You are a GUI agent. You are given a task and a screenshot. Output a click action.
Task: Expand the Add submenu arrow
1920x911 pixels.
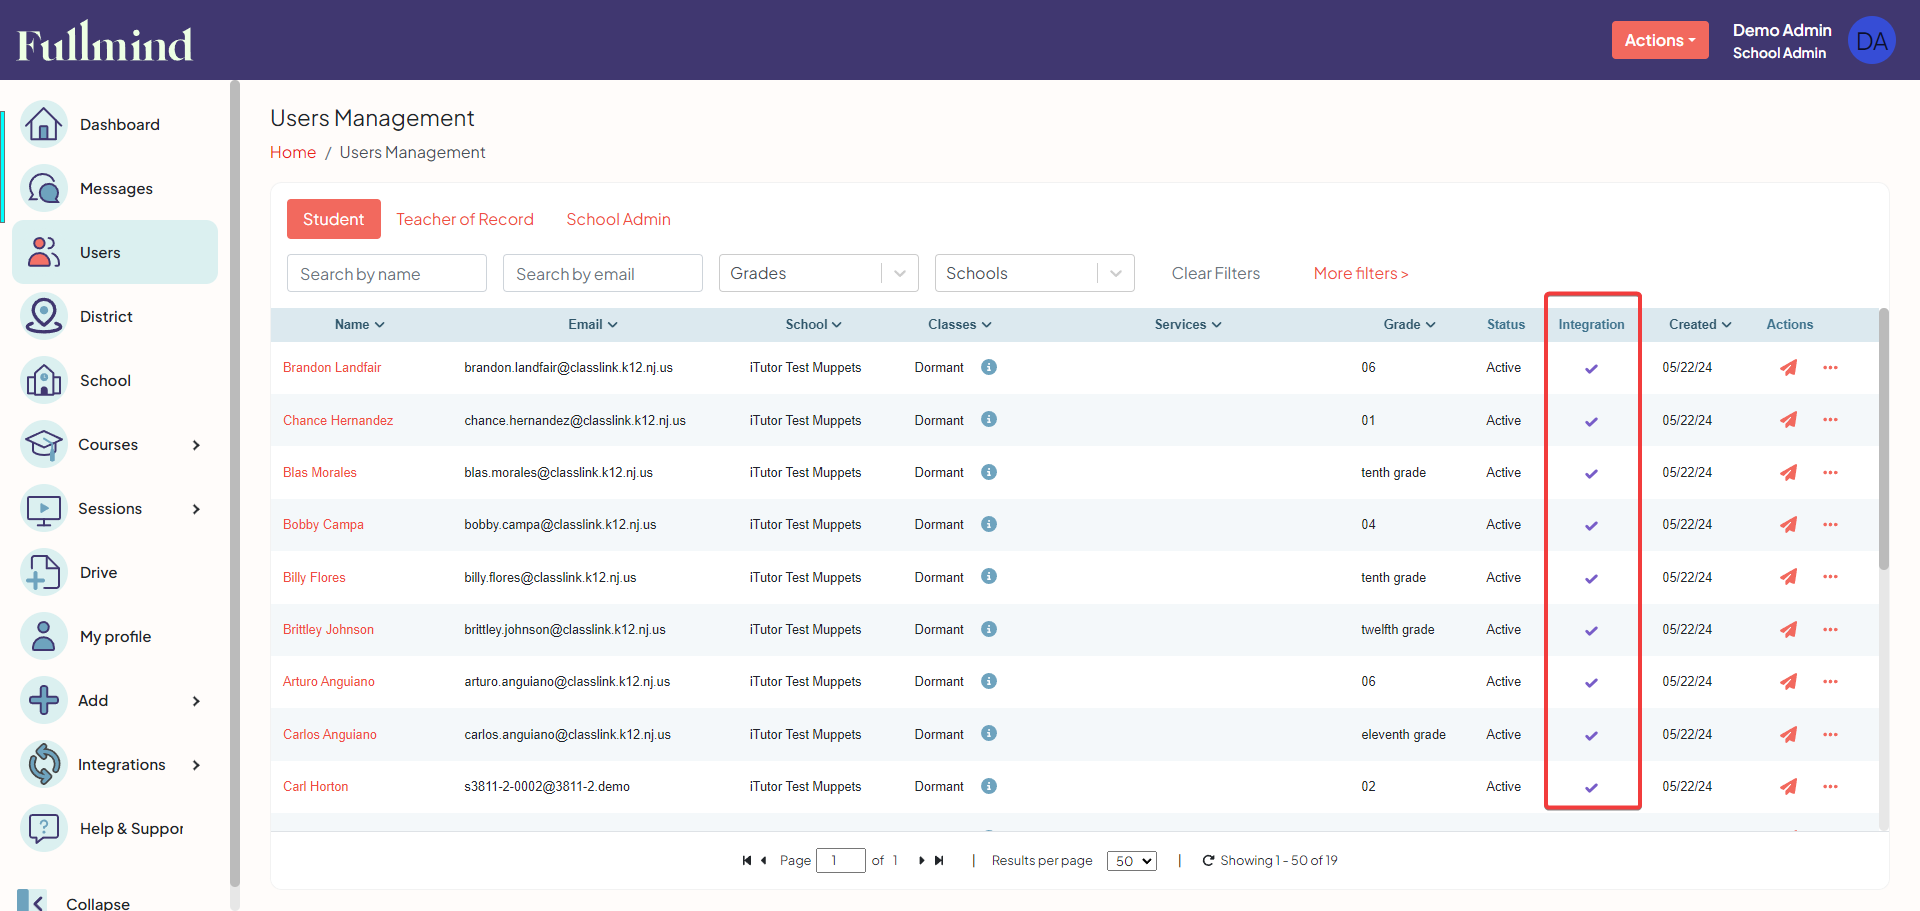point(196,701)
